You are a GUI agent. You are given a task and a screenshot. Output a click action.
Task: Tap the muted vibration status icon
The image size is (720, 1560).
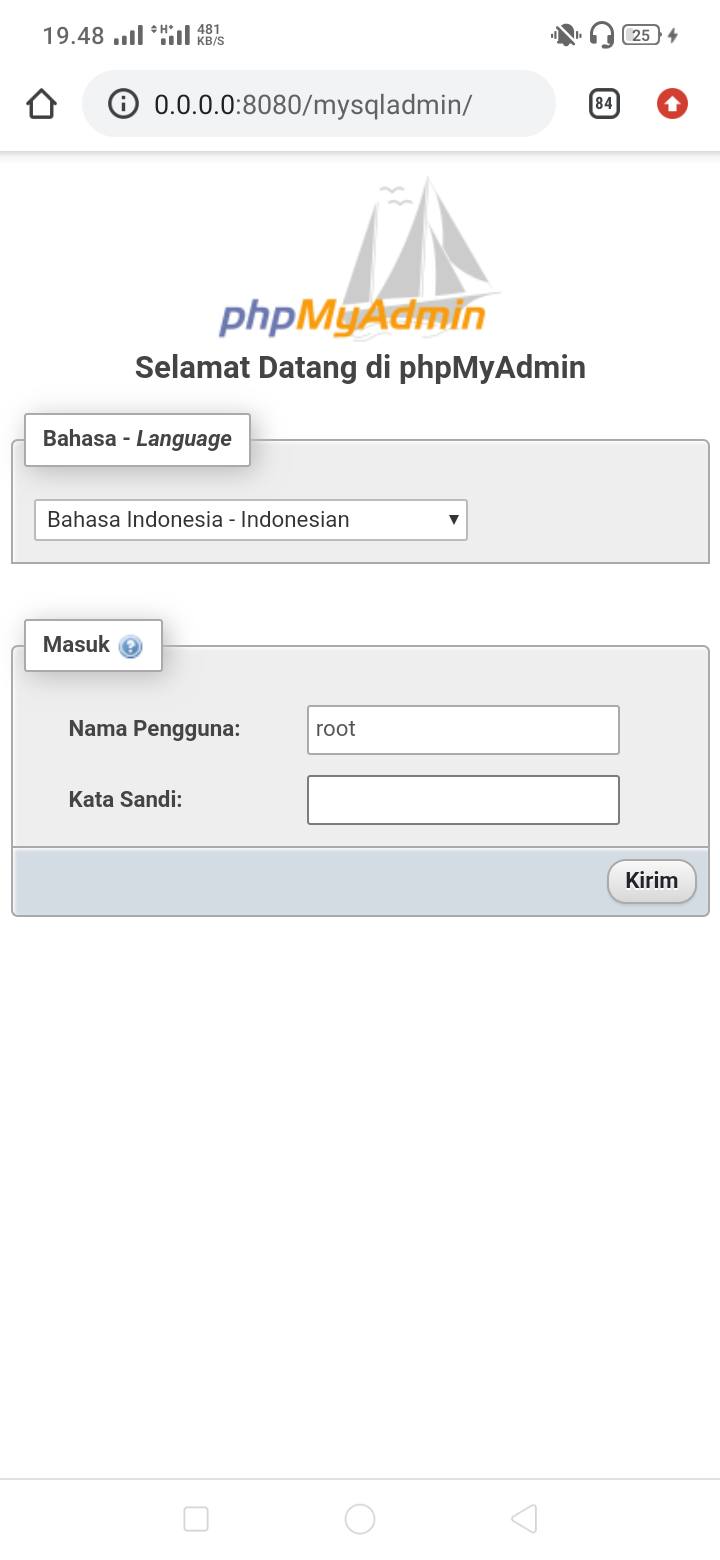[x=565, y=36]
